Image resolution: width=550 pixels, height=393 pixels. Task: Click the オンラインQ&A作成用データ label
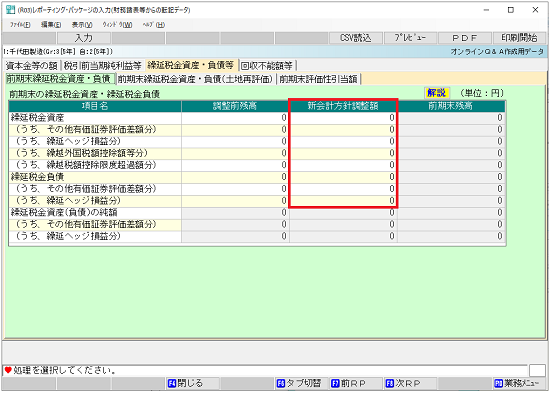[497, 52]
